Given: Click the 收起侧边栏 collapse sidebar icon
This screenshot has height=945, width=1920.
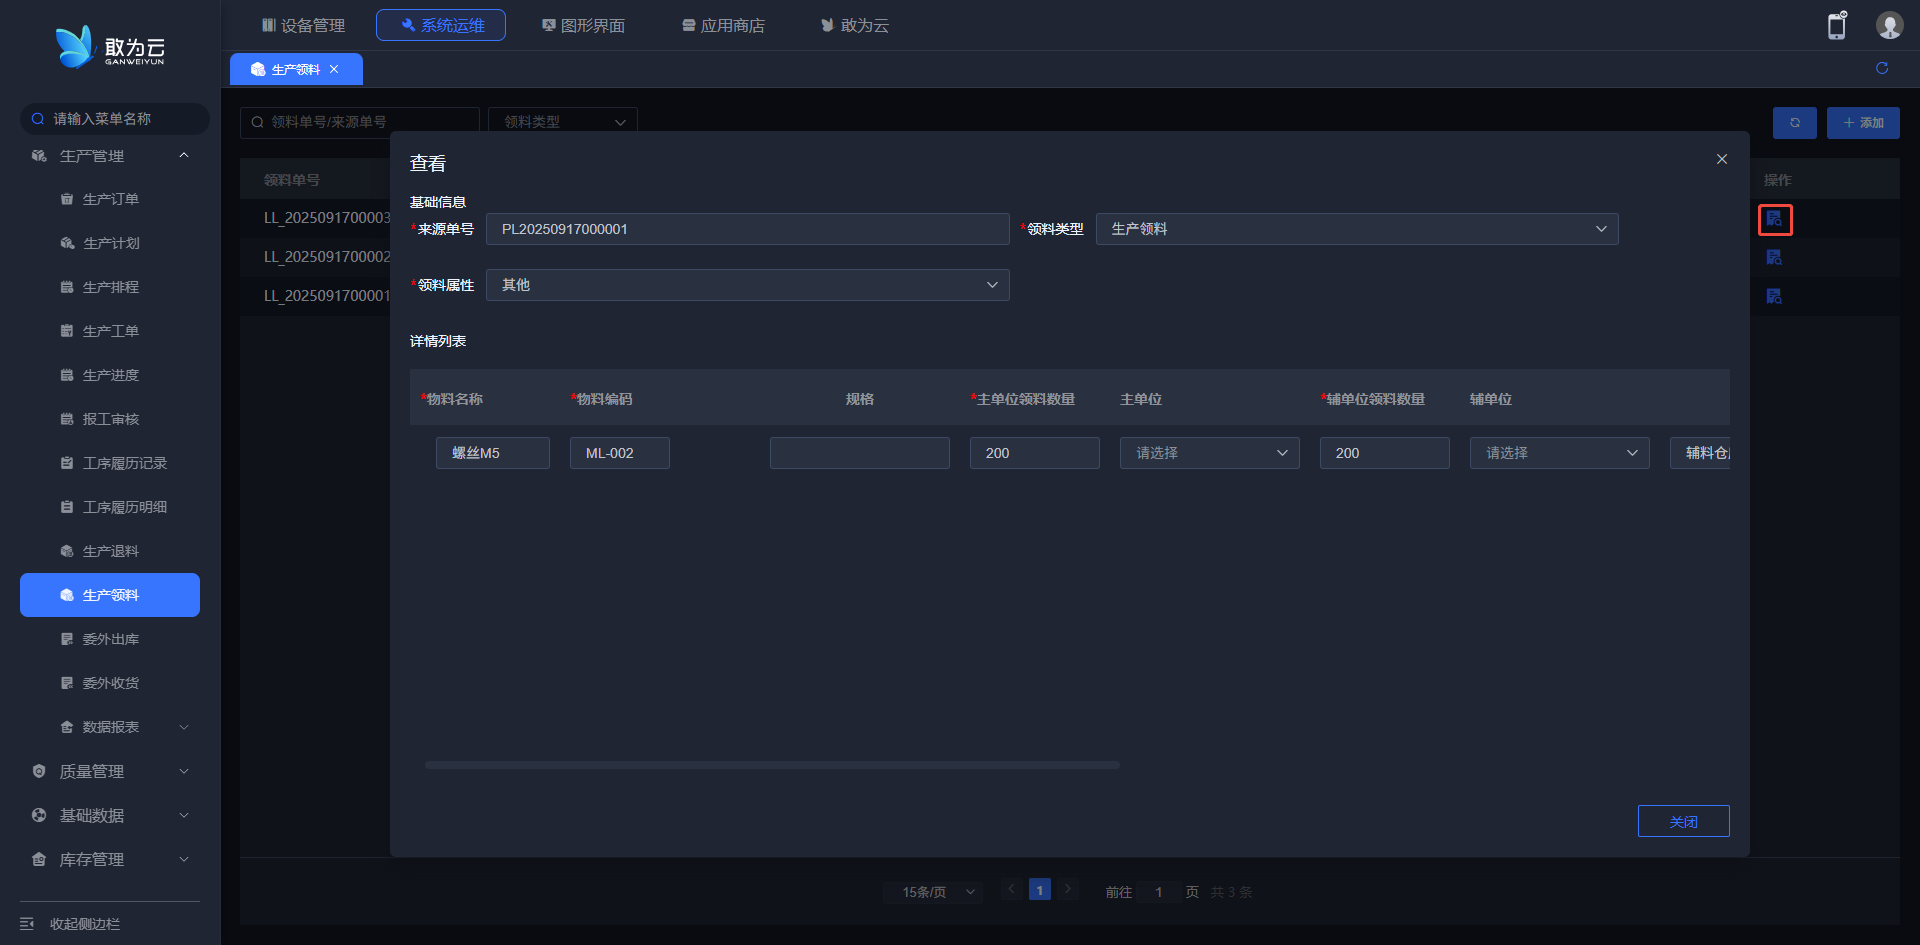Looking at the screenshot, I should (28, 924).
